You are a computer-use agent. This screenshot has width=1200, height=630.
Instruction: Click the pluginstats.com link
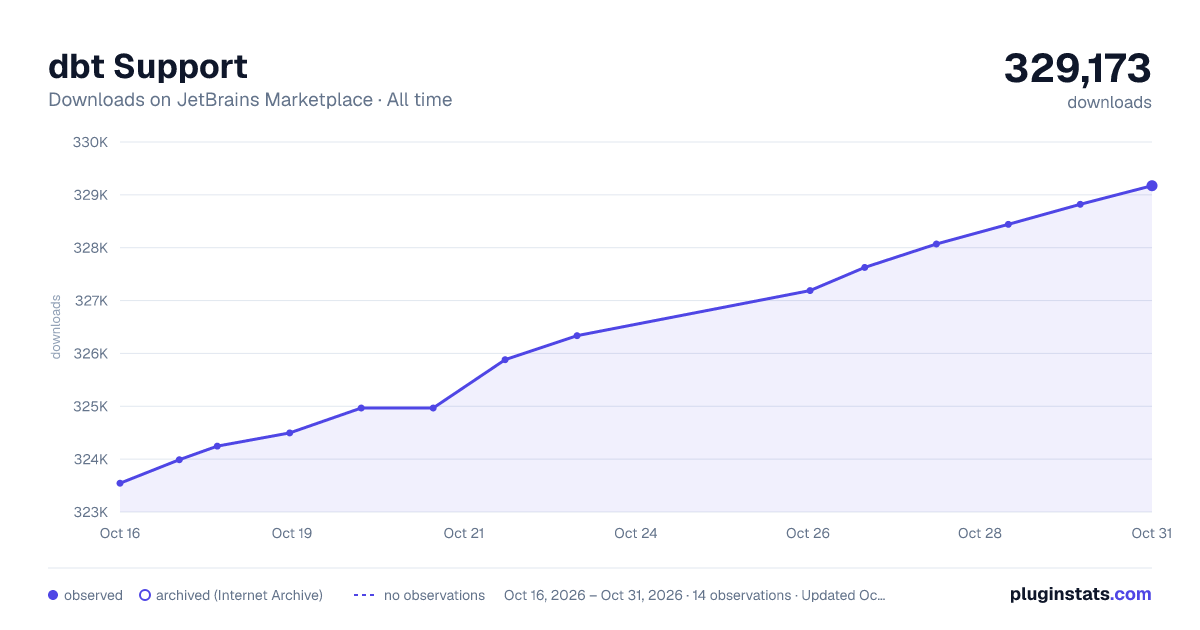tap(1080, 594)
